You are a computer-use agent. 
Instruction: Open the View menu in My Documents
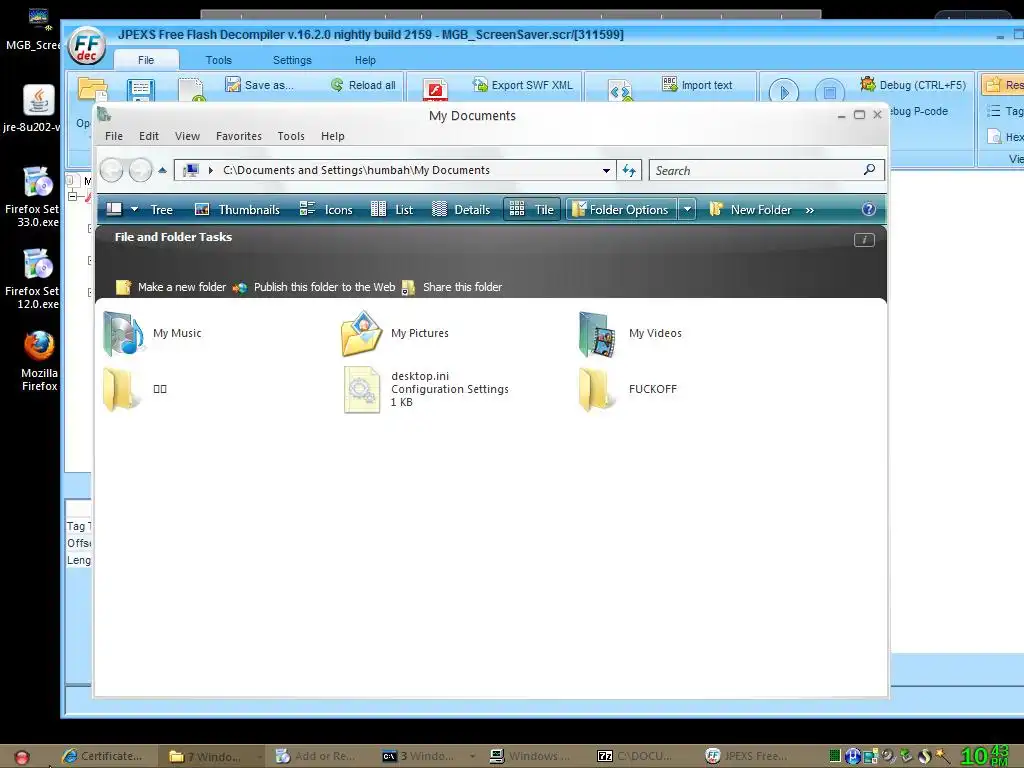pyautogui.click(x=187, y=136)
